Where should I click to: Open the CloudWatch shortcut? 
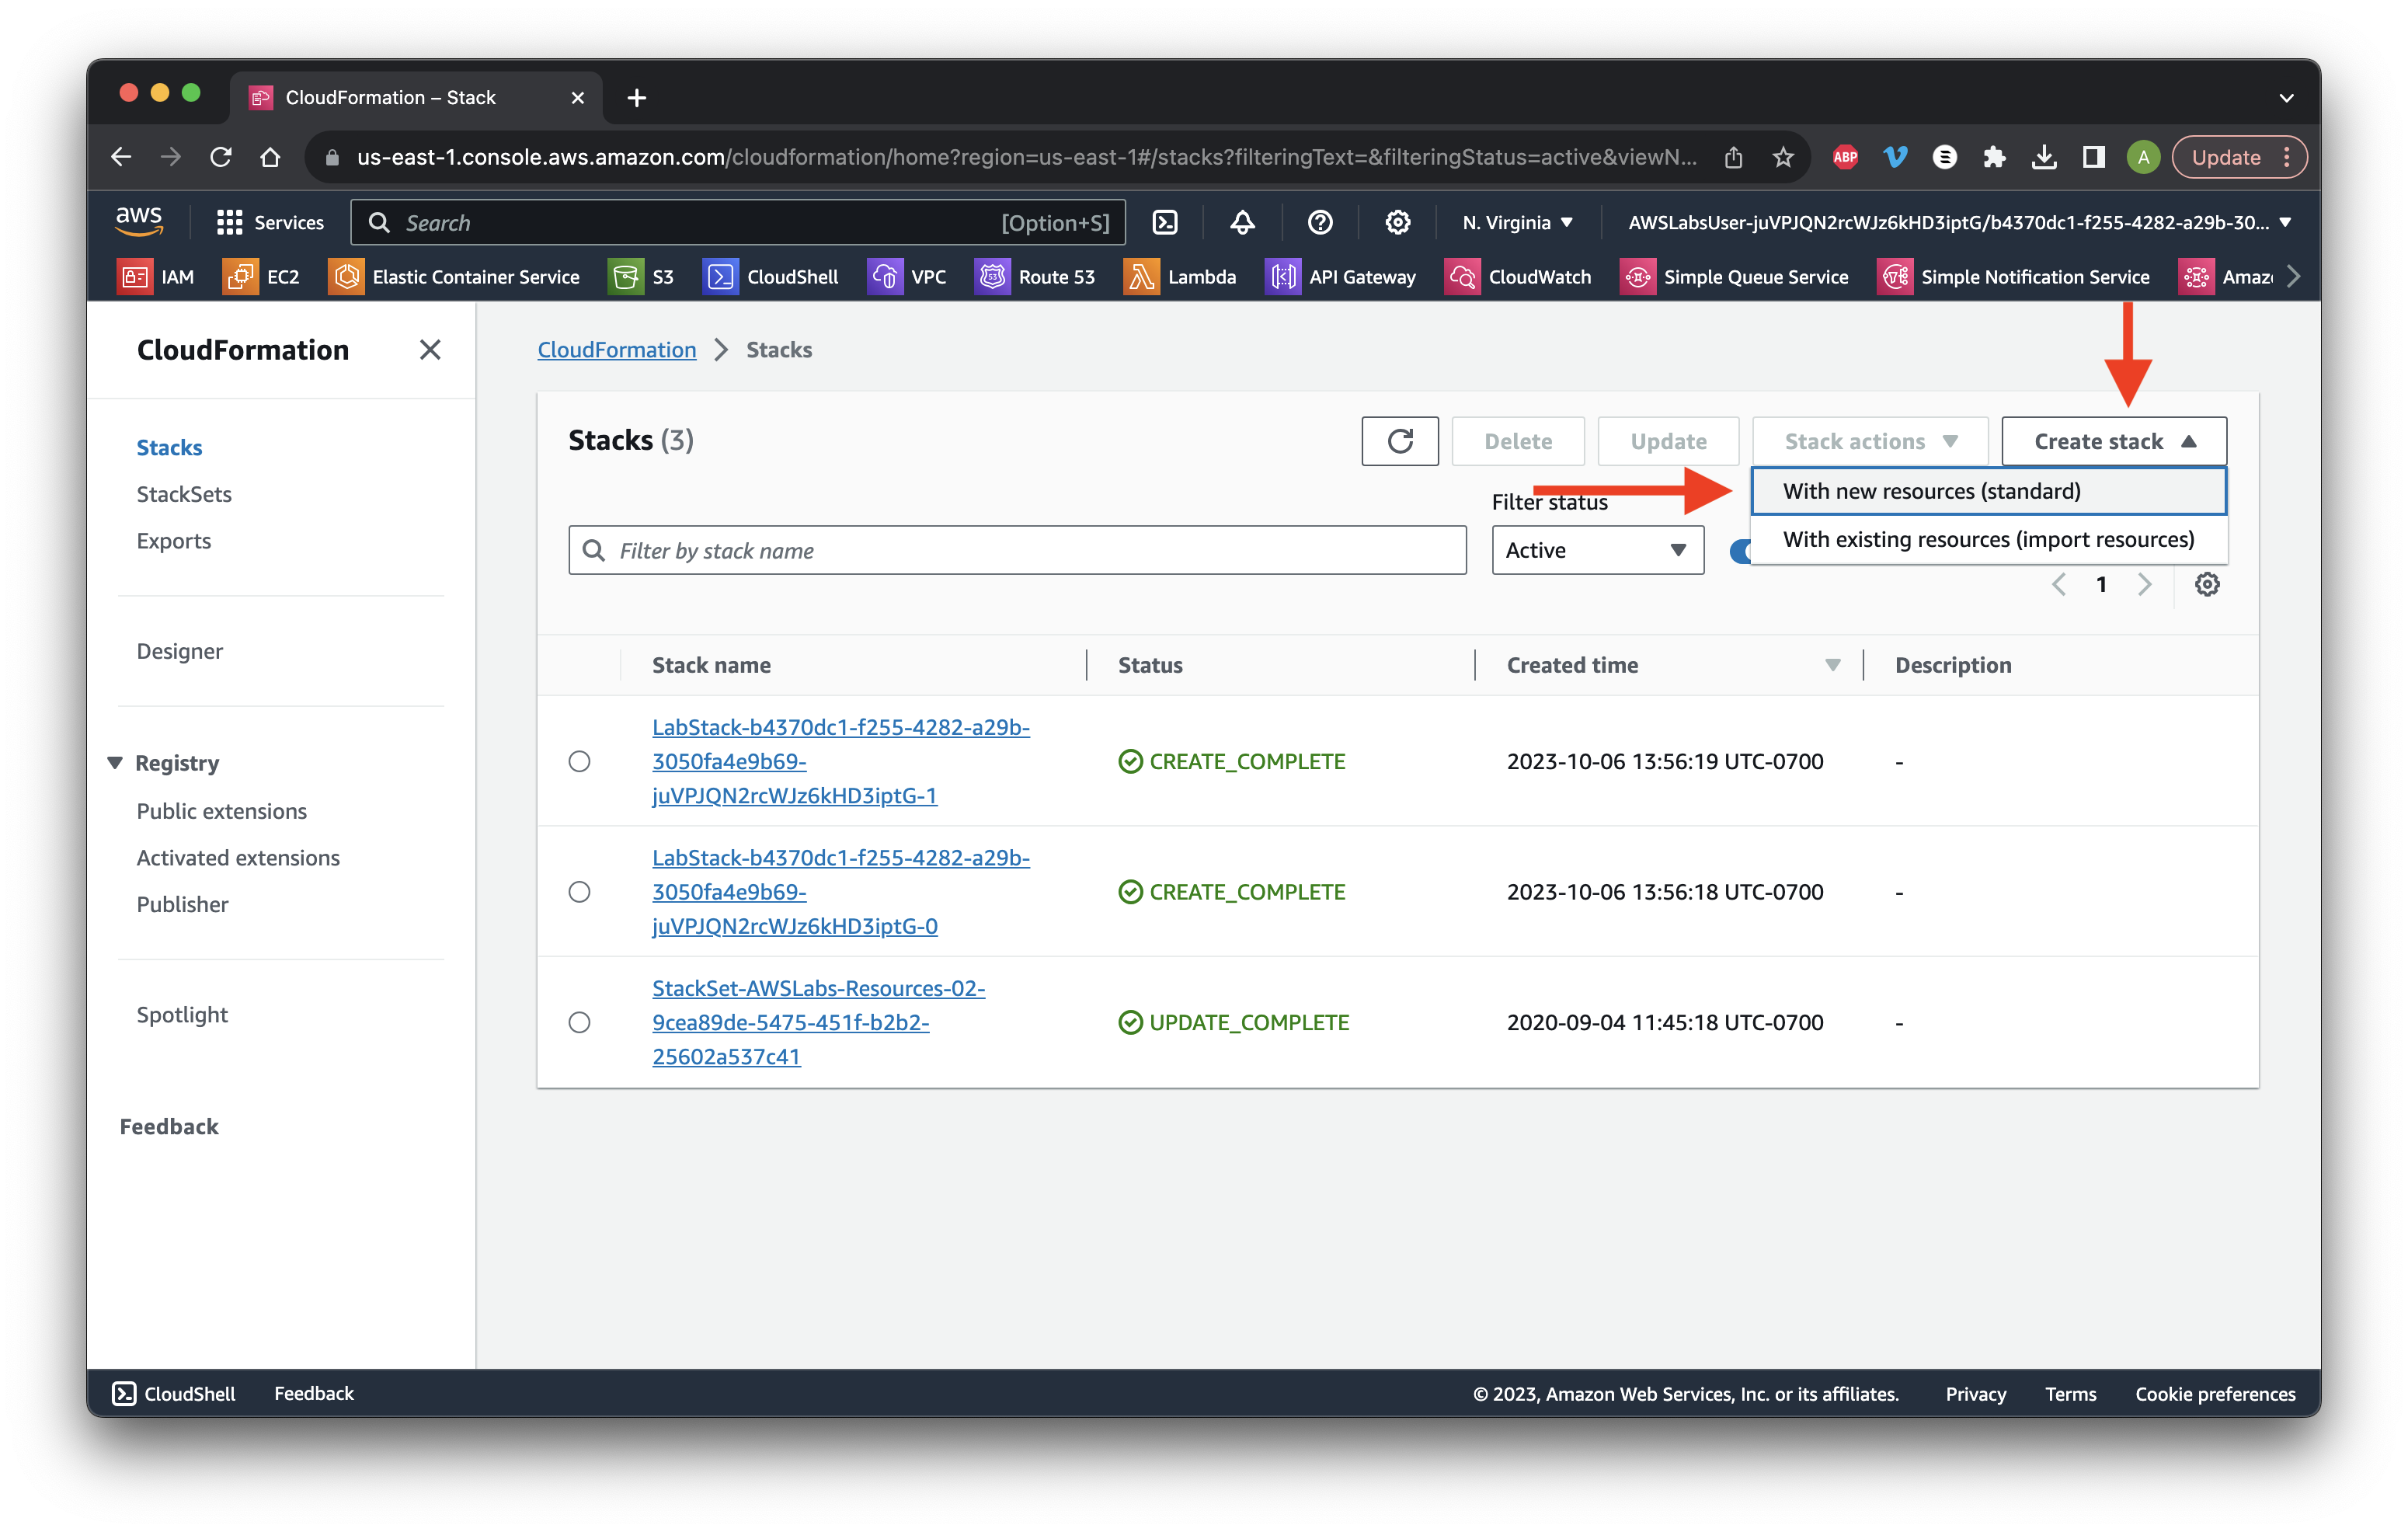pos(1518,277)
